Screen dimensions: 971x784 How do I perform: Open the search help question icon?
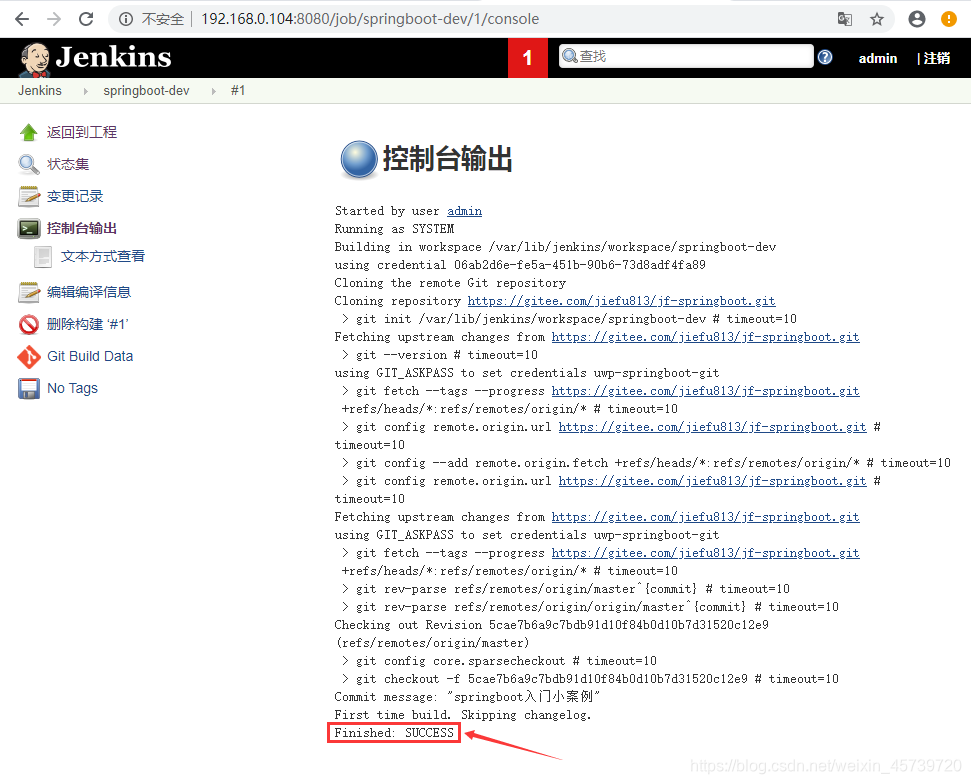point(825,58)
